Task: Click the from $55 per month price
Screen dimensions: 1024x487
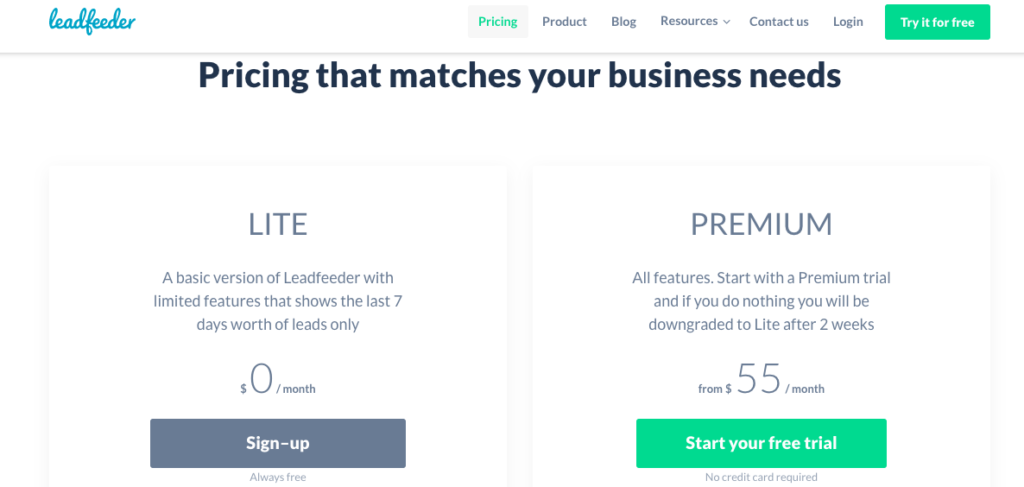Action: [x=761, y=379]
